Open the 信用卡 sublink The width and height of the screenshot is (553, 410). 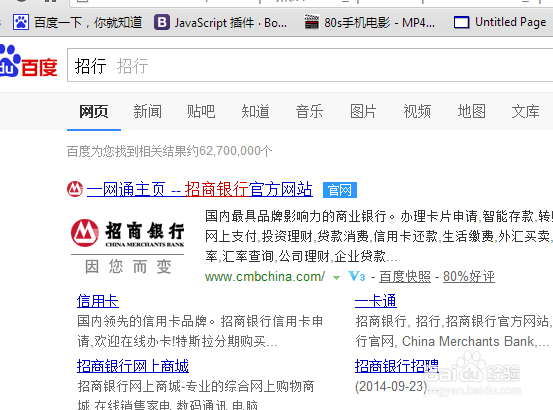pyautogui.click(x=98, y=301)
